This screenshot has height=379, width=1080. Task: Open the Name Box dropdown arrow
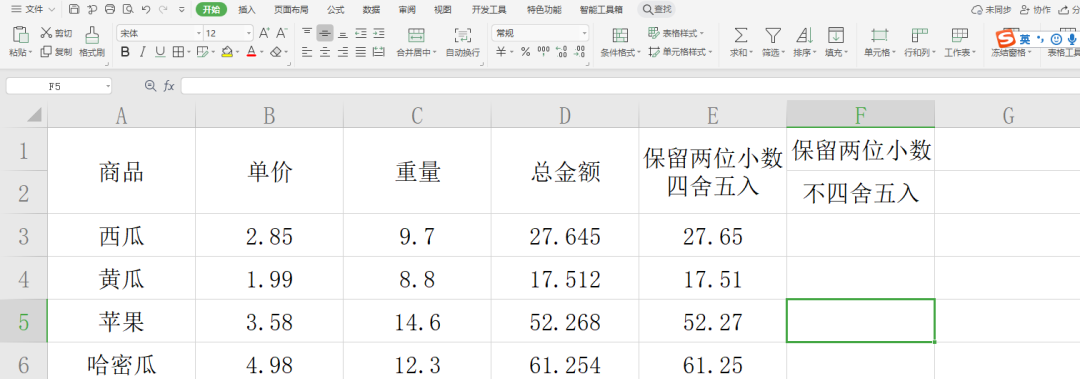(108, 86)
